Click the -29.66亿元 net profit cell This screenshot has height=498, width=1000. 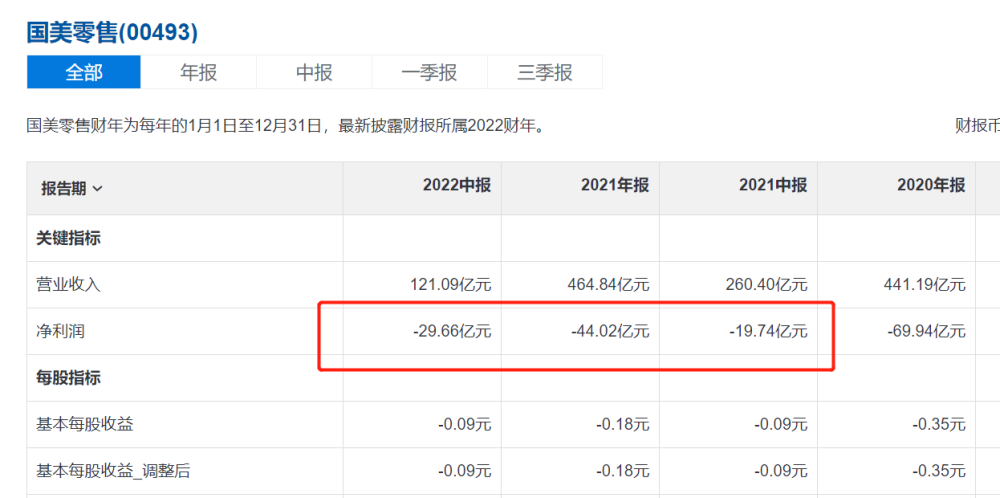click(x=452, y=332)
